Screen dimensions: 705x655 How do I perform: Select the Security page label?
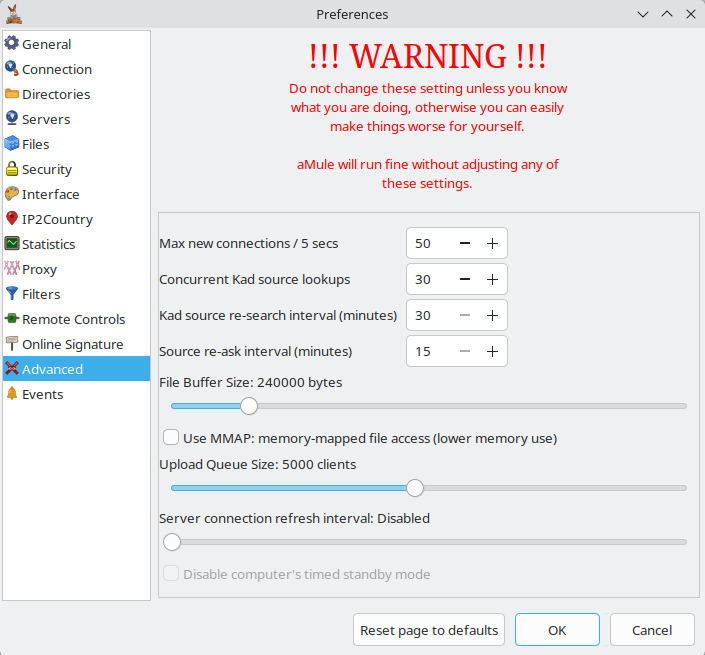[47, 169]
